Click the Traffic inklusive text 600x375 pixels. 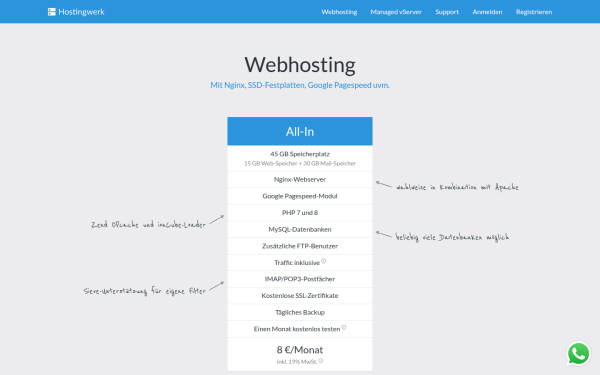[297, 263]
